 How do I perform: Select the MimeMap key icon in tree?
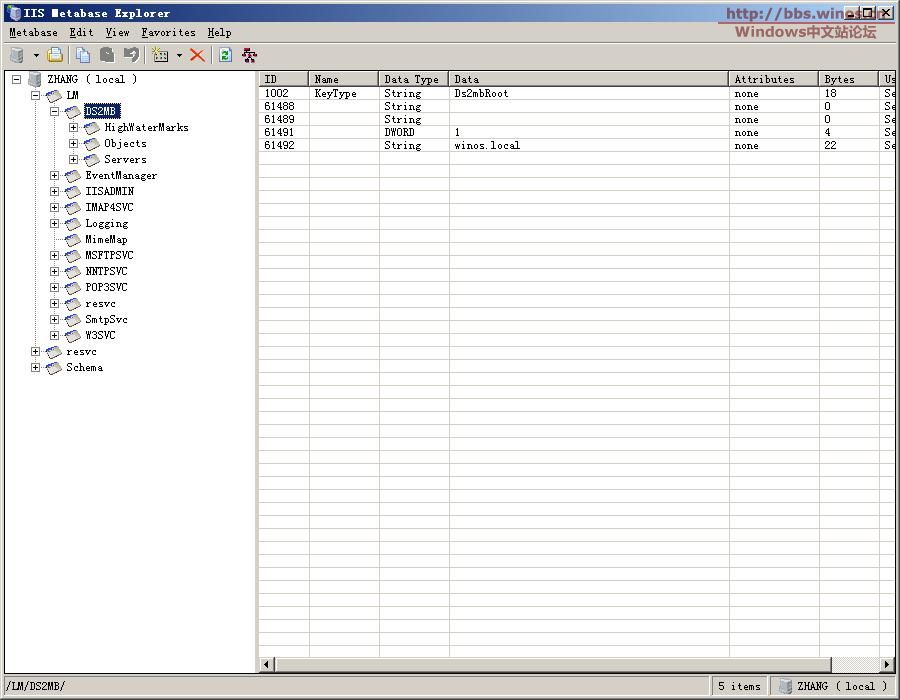[x=73, y=240]
